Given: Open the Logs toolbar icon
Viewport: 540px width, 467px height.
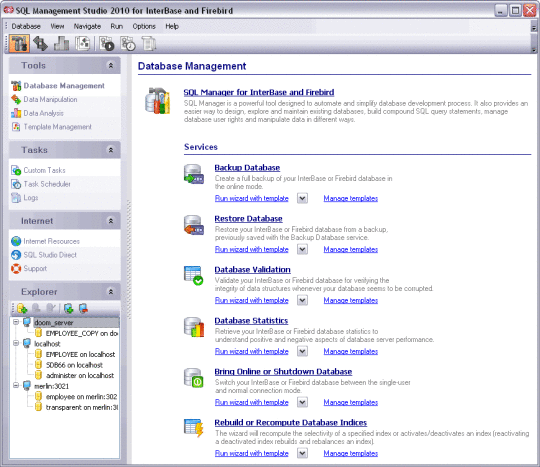Looking at the screenshot, I should click(x=149, y=44).
